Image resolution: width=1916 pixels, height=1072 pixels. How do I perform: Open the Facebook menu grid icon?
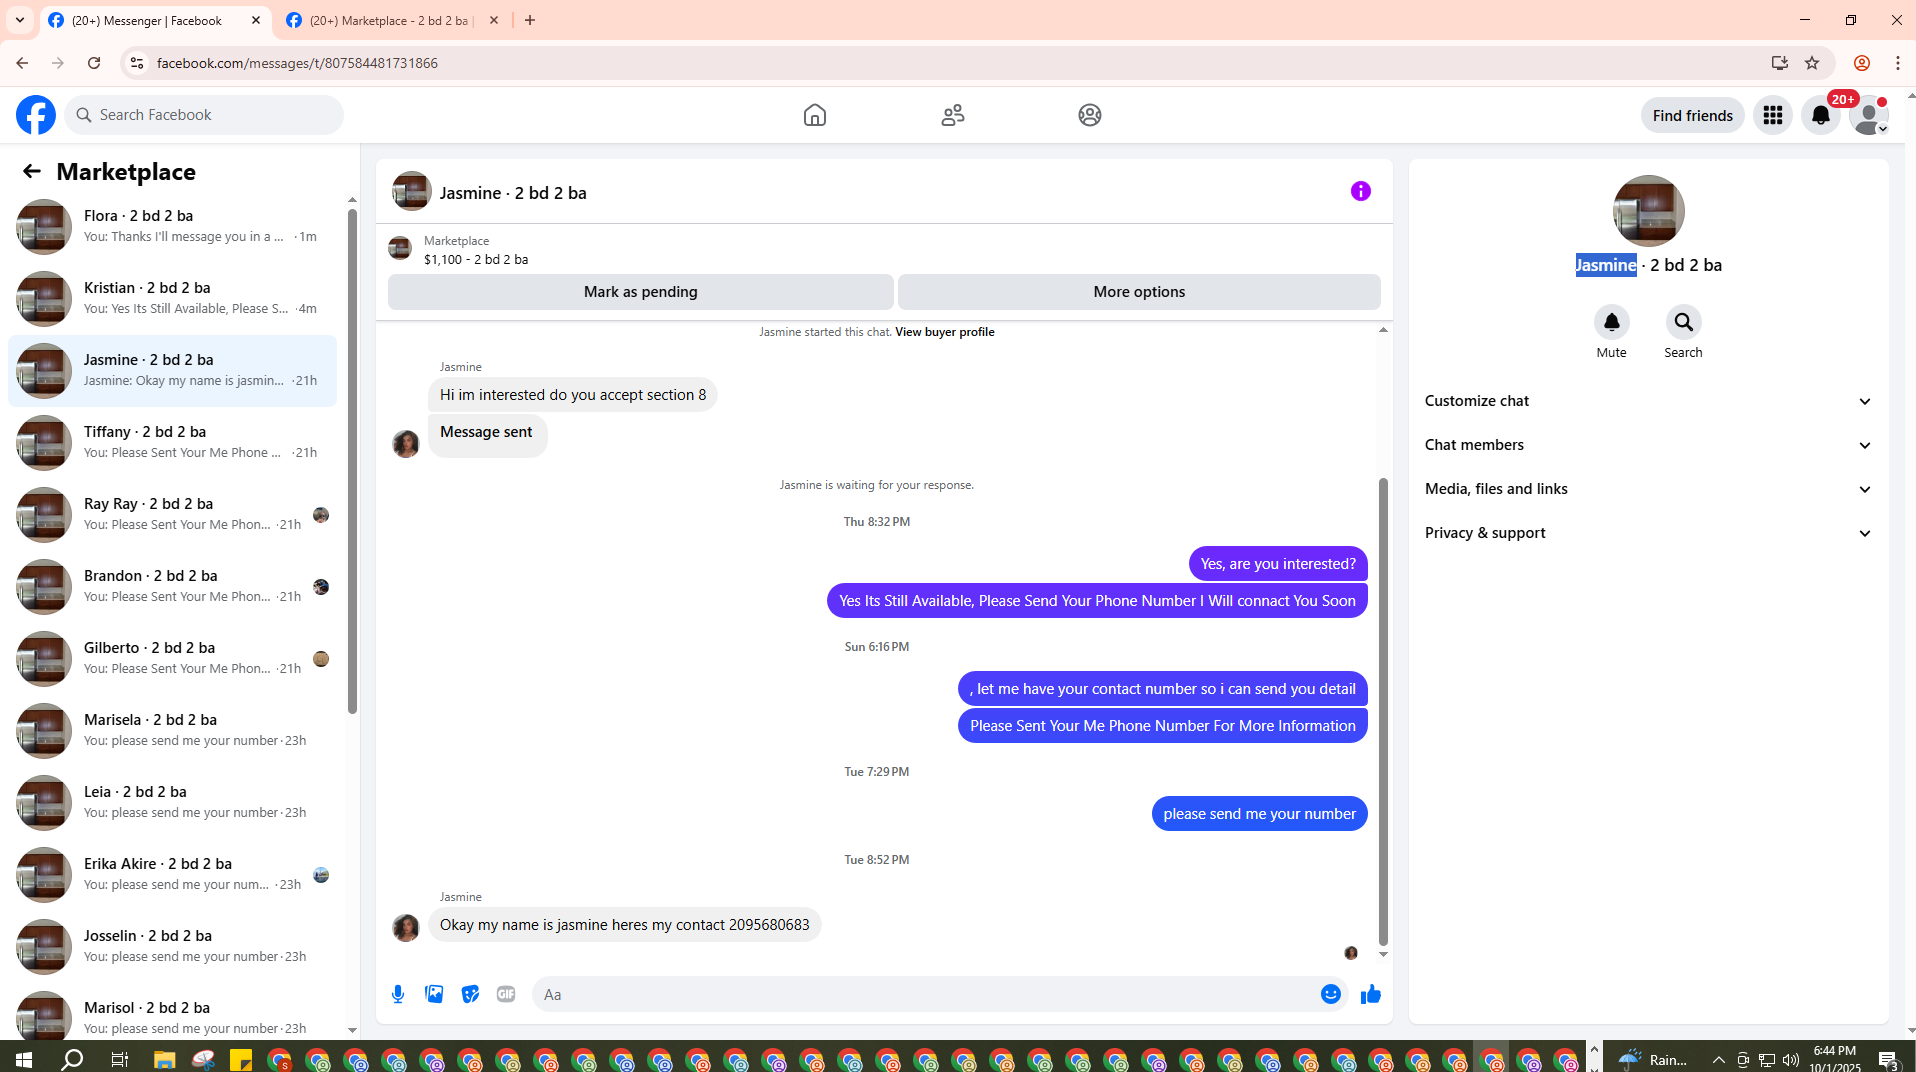coord(1773,115)
